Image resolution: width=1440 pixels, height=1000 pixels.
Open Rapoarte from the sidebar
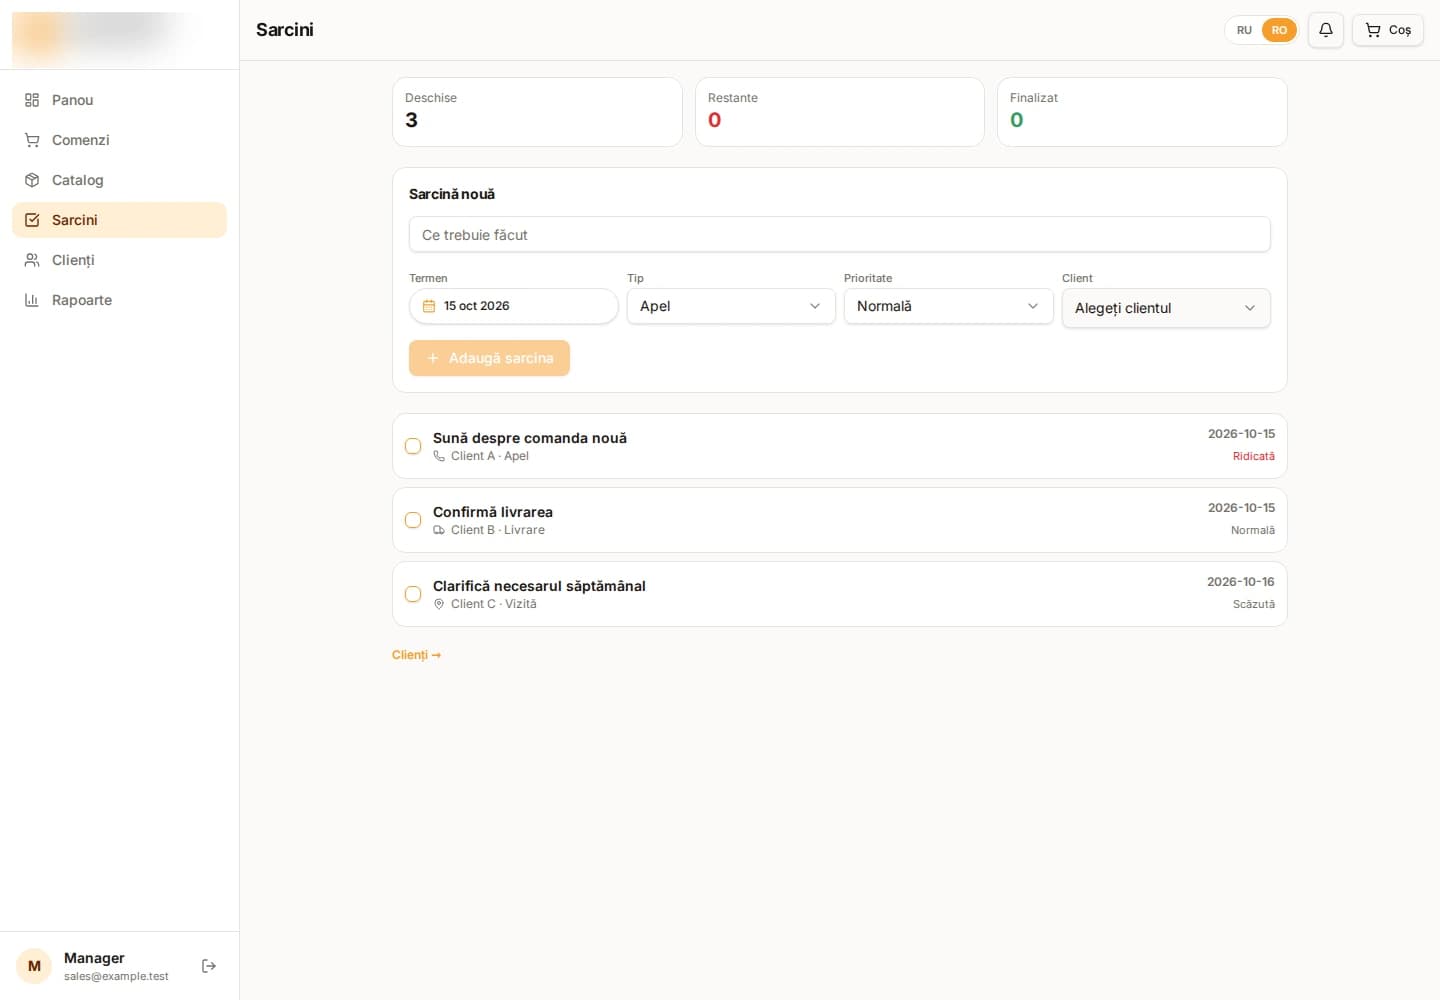point(119,300)
